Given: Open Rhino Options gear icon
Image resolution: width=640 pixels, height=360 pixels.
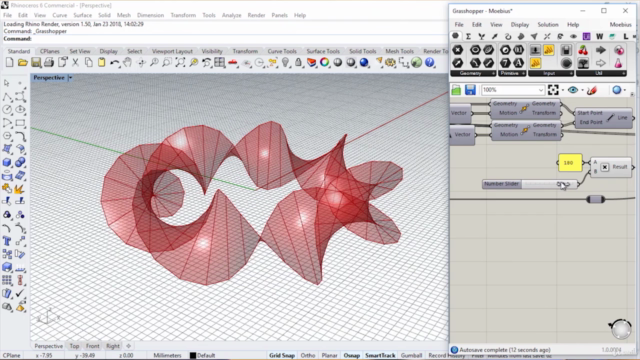Looking at the screenshot, I should (391, 62).
